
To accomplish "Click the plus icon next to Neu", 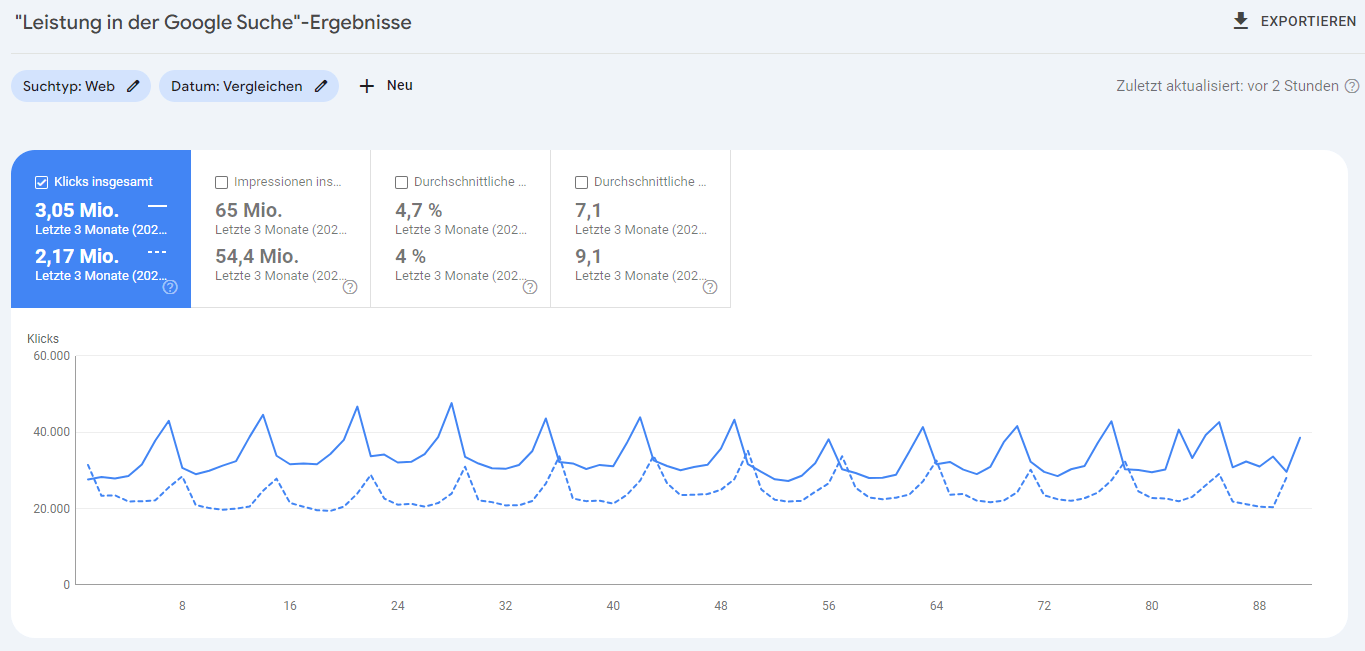I will [x=366, y=85].
